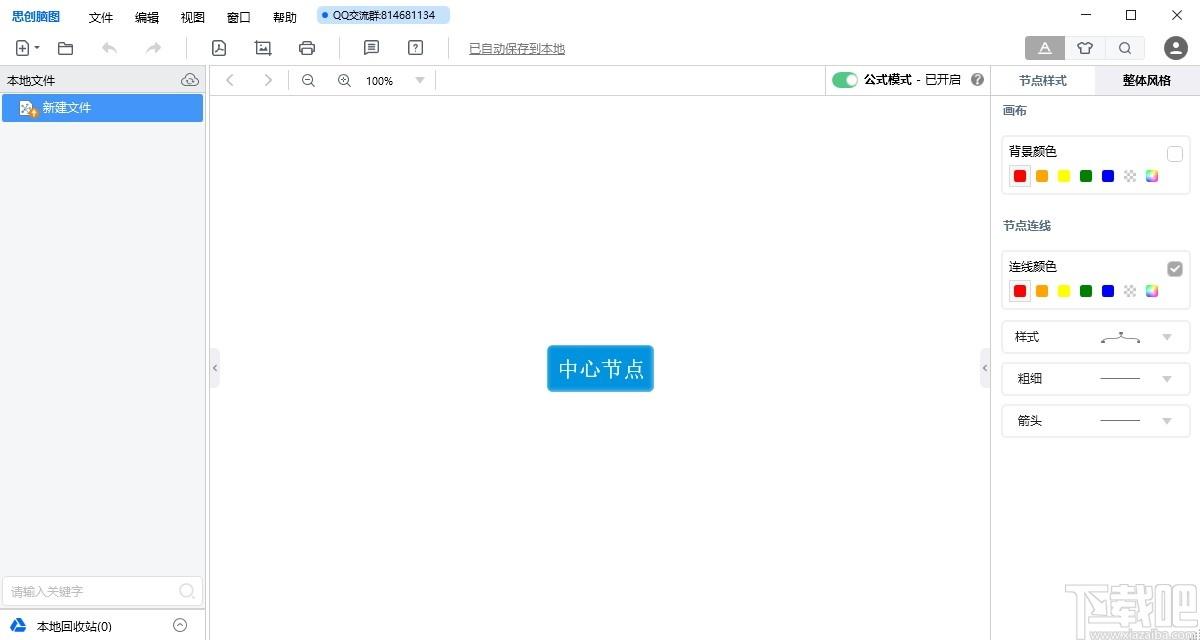Click the export as image icon
Viewport: 1200px width, 640px height.
click(x=263, y=48)
